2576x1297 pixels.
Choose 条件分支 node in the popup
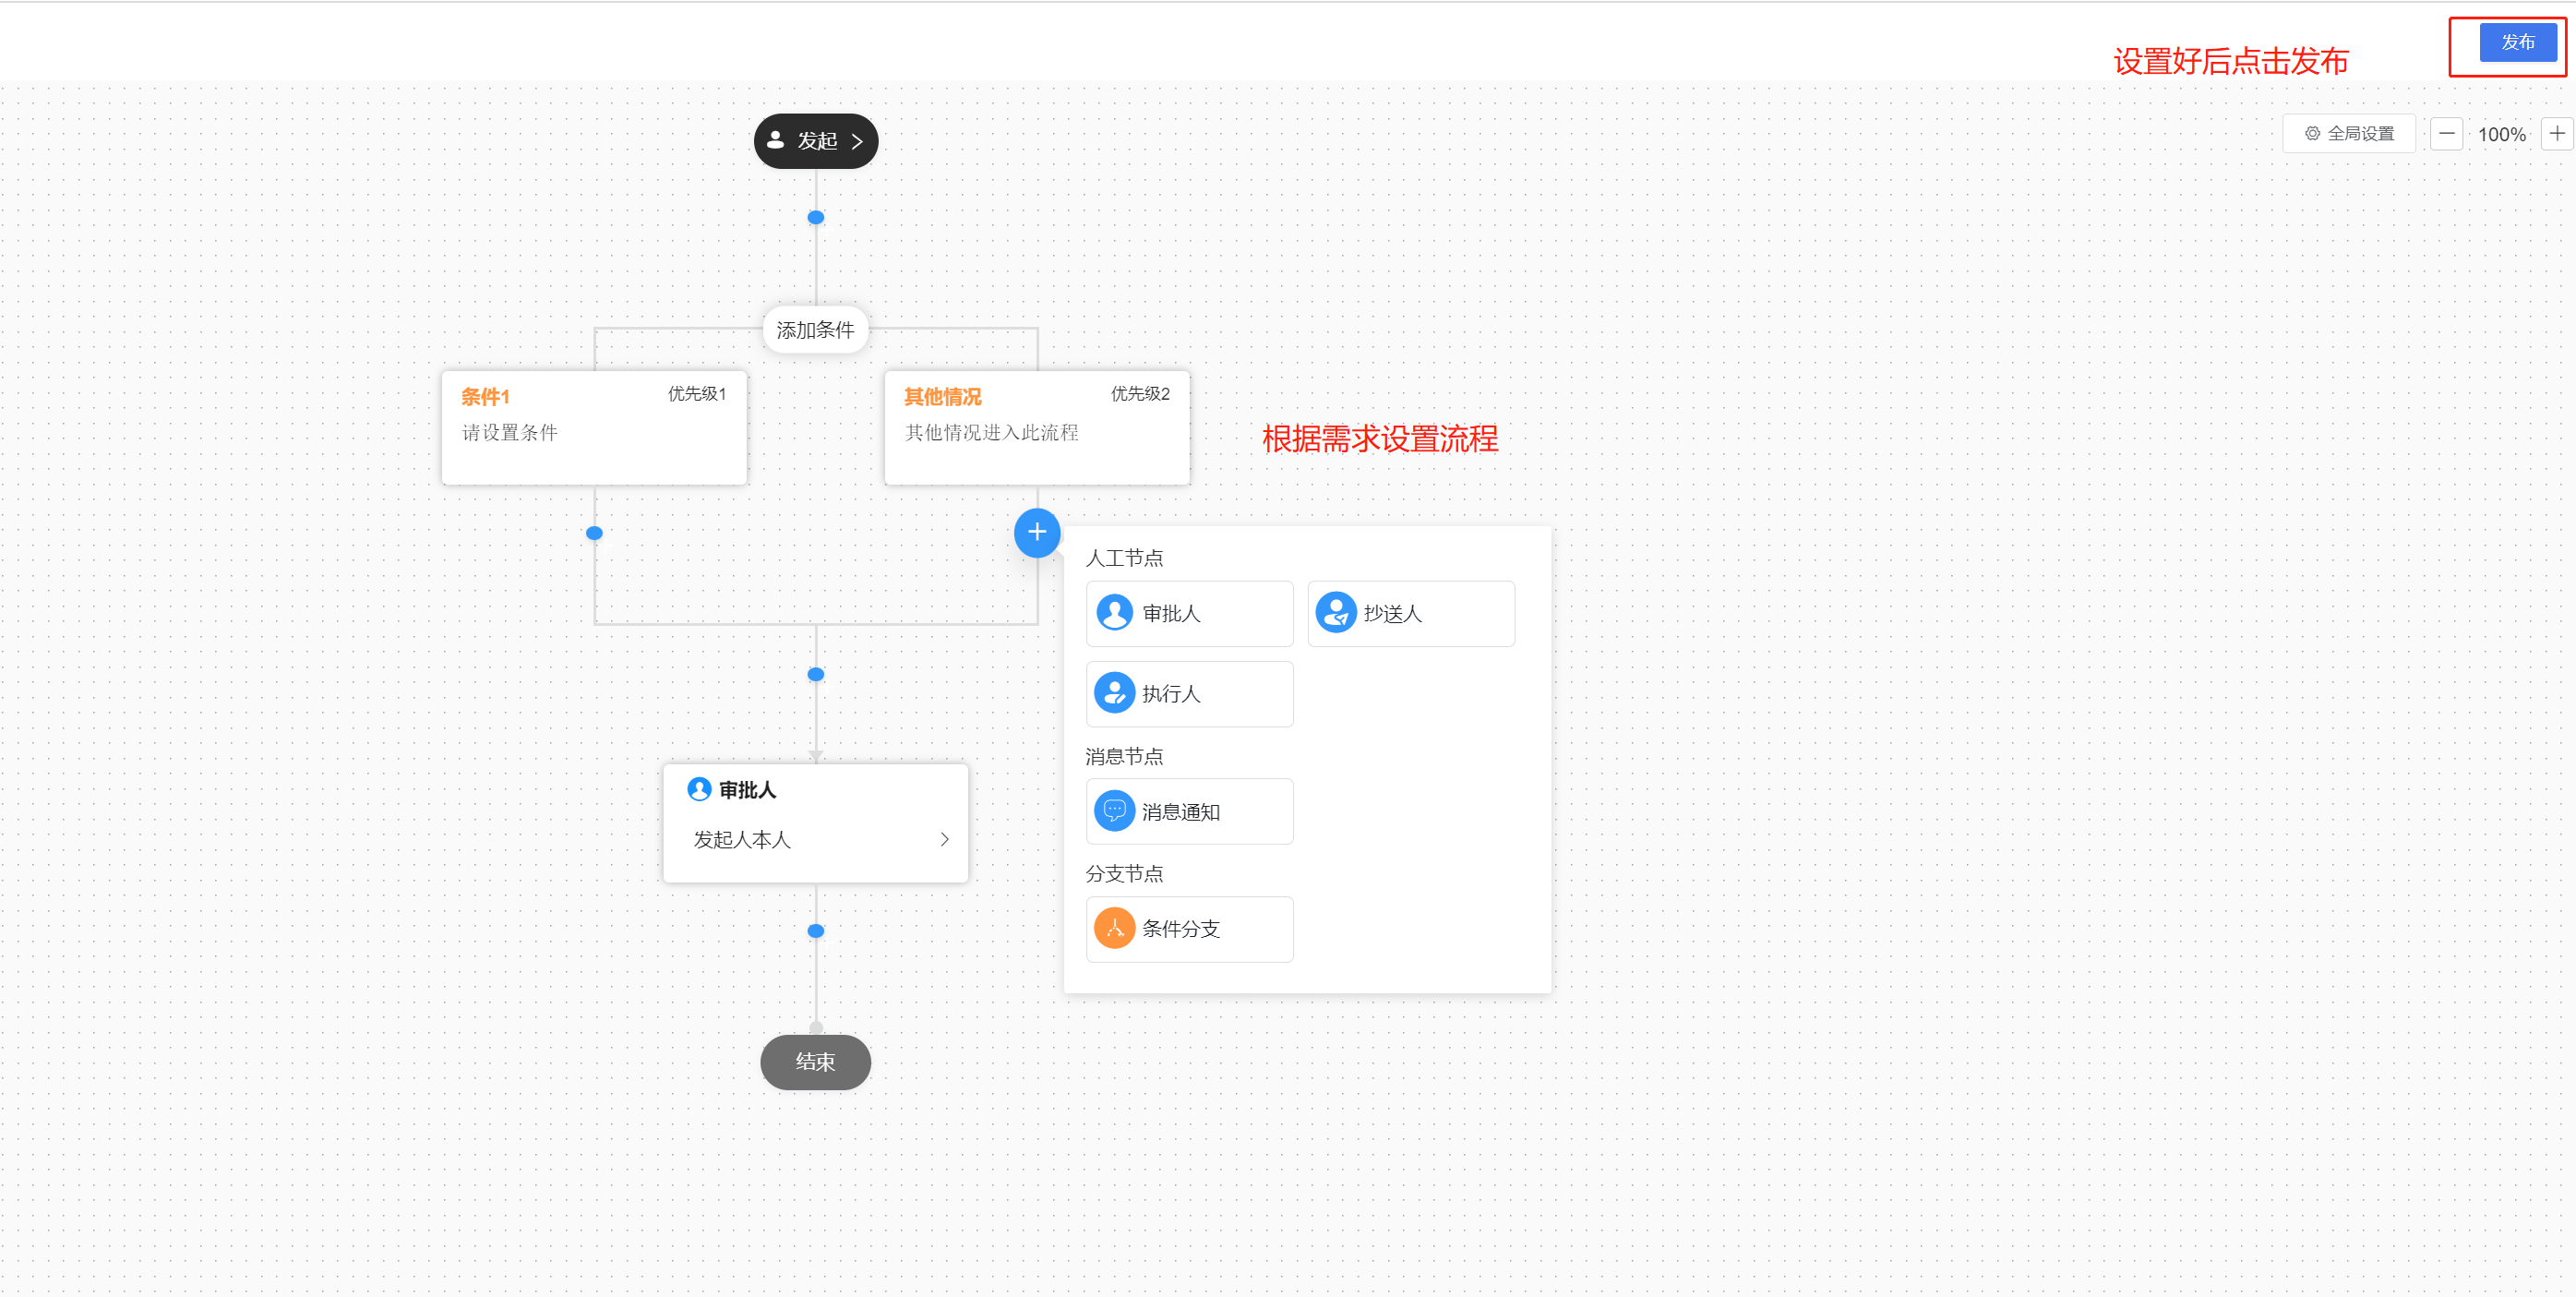tap(1189, 929)
